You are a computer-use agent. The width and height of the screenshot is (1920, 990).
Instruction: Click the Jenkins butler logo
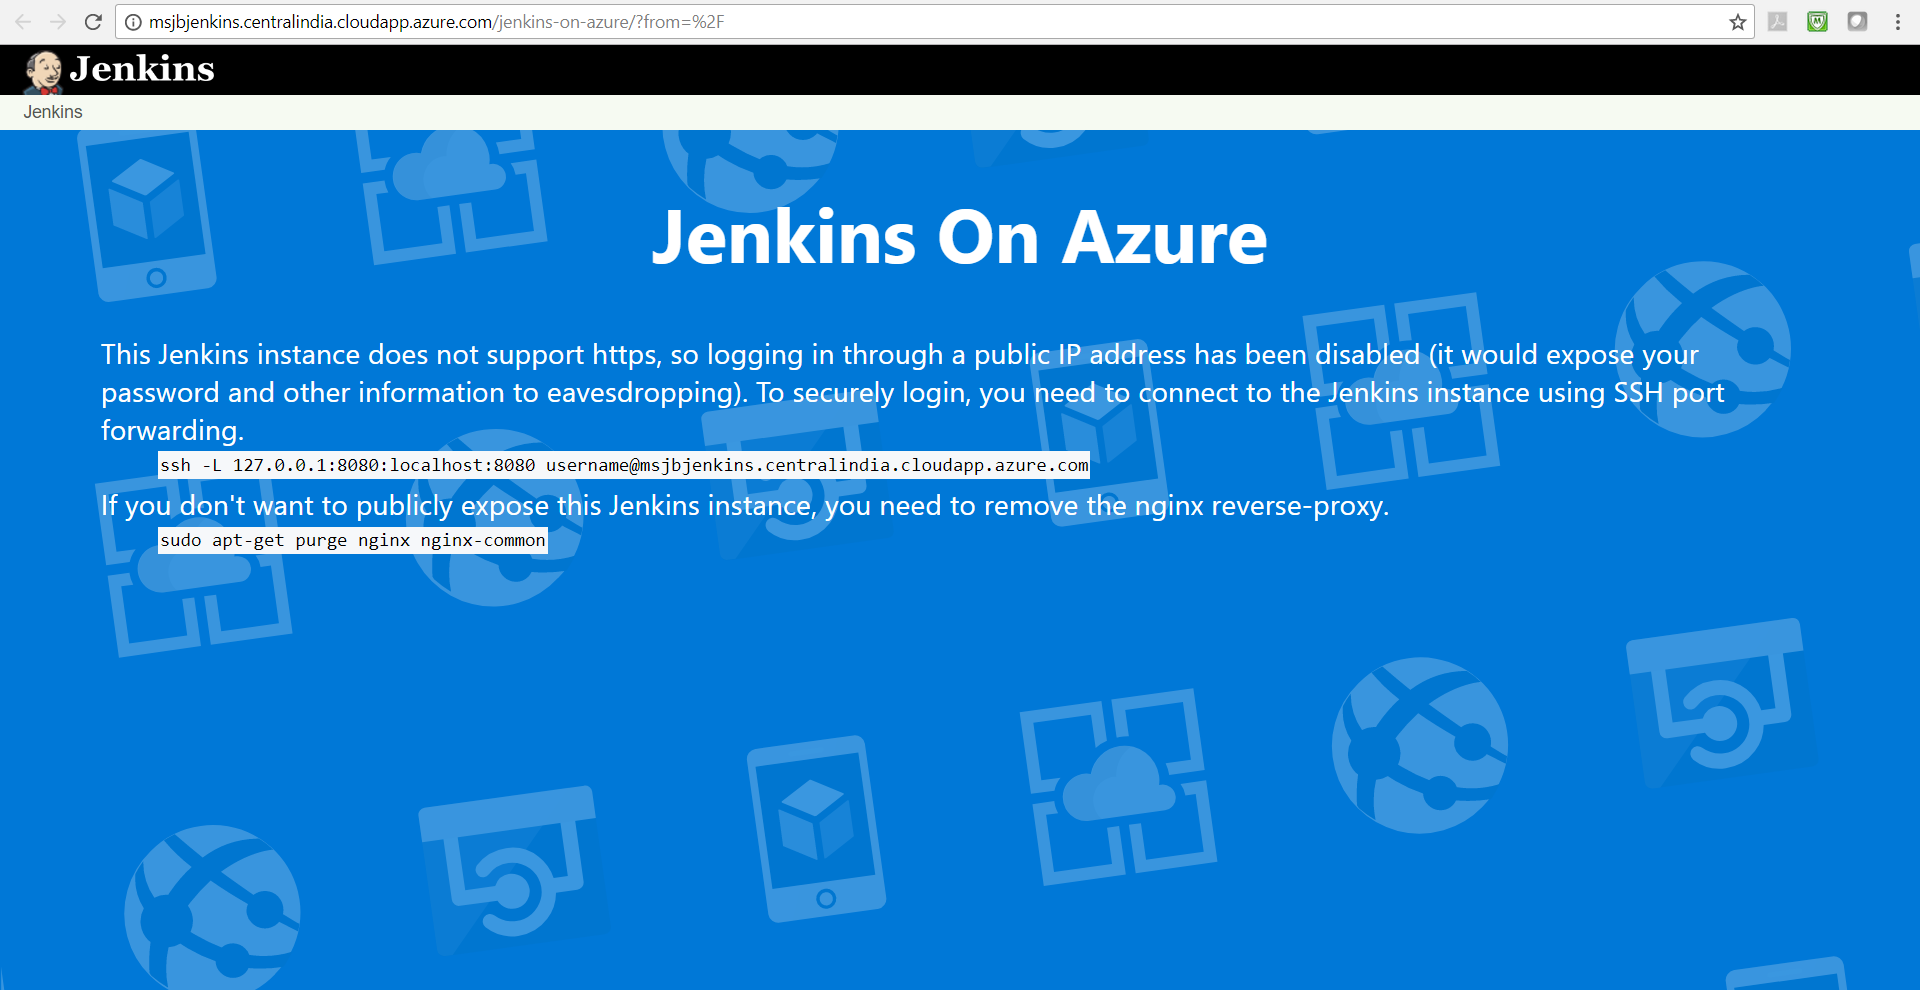(x=43, y=71)
